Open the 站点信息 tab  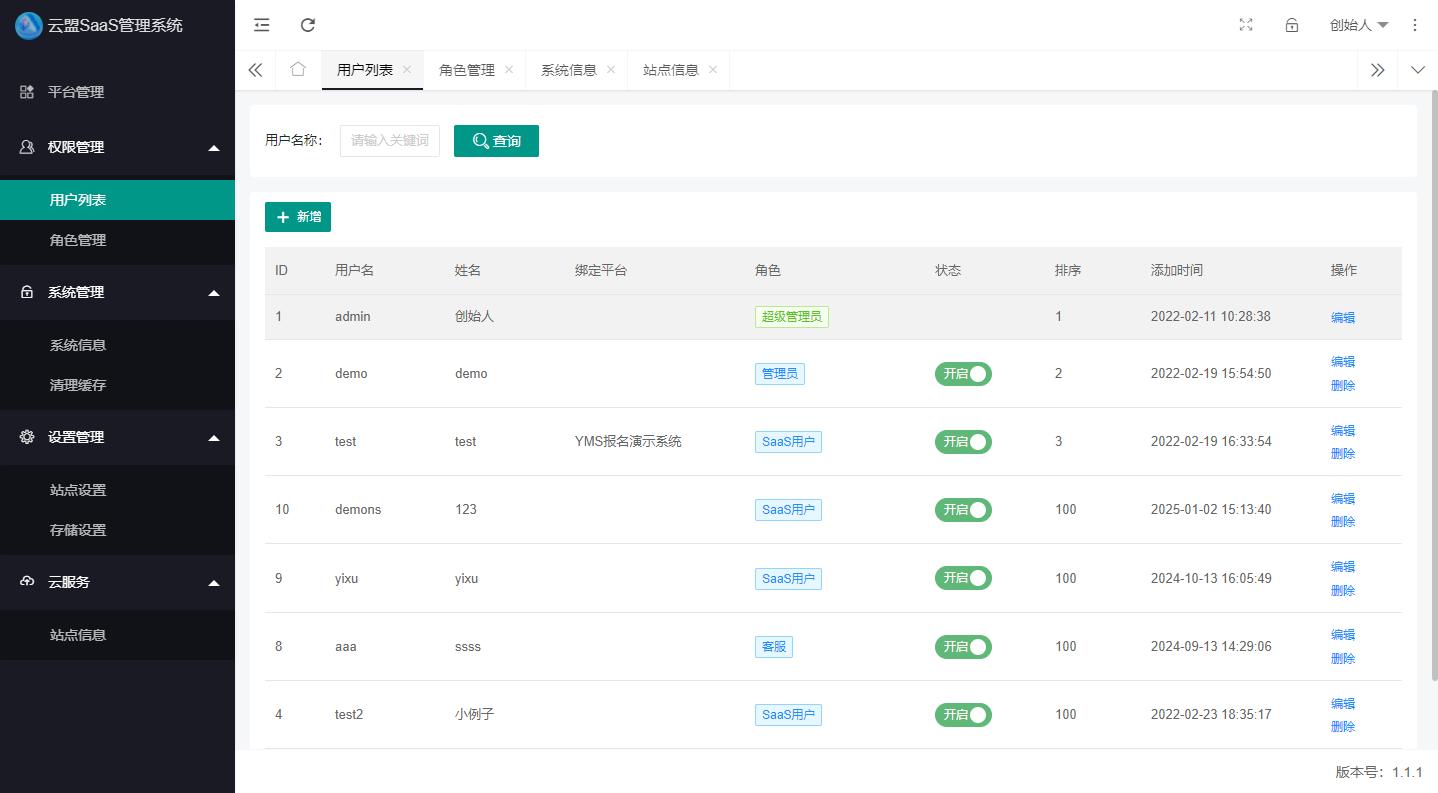click(x=671, y=69)
